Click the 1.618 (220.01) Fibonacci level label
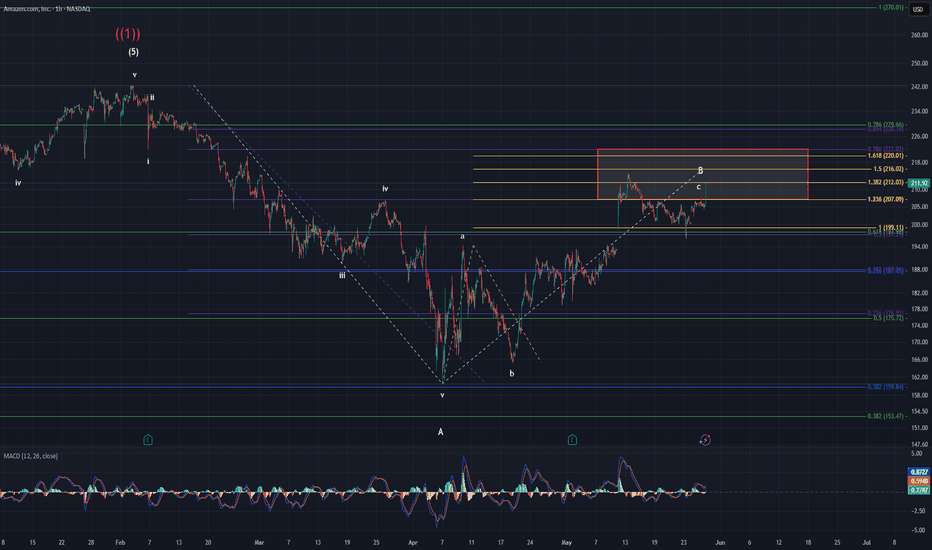The image size is (932, 550). [x=886, y=156]
